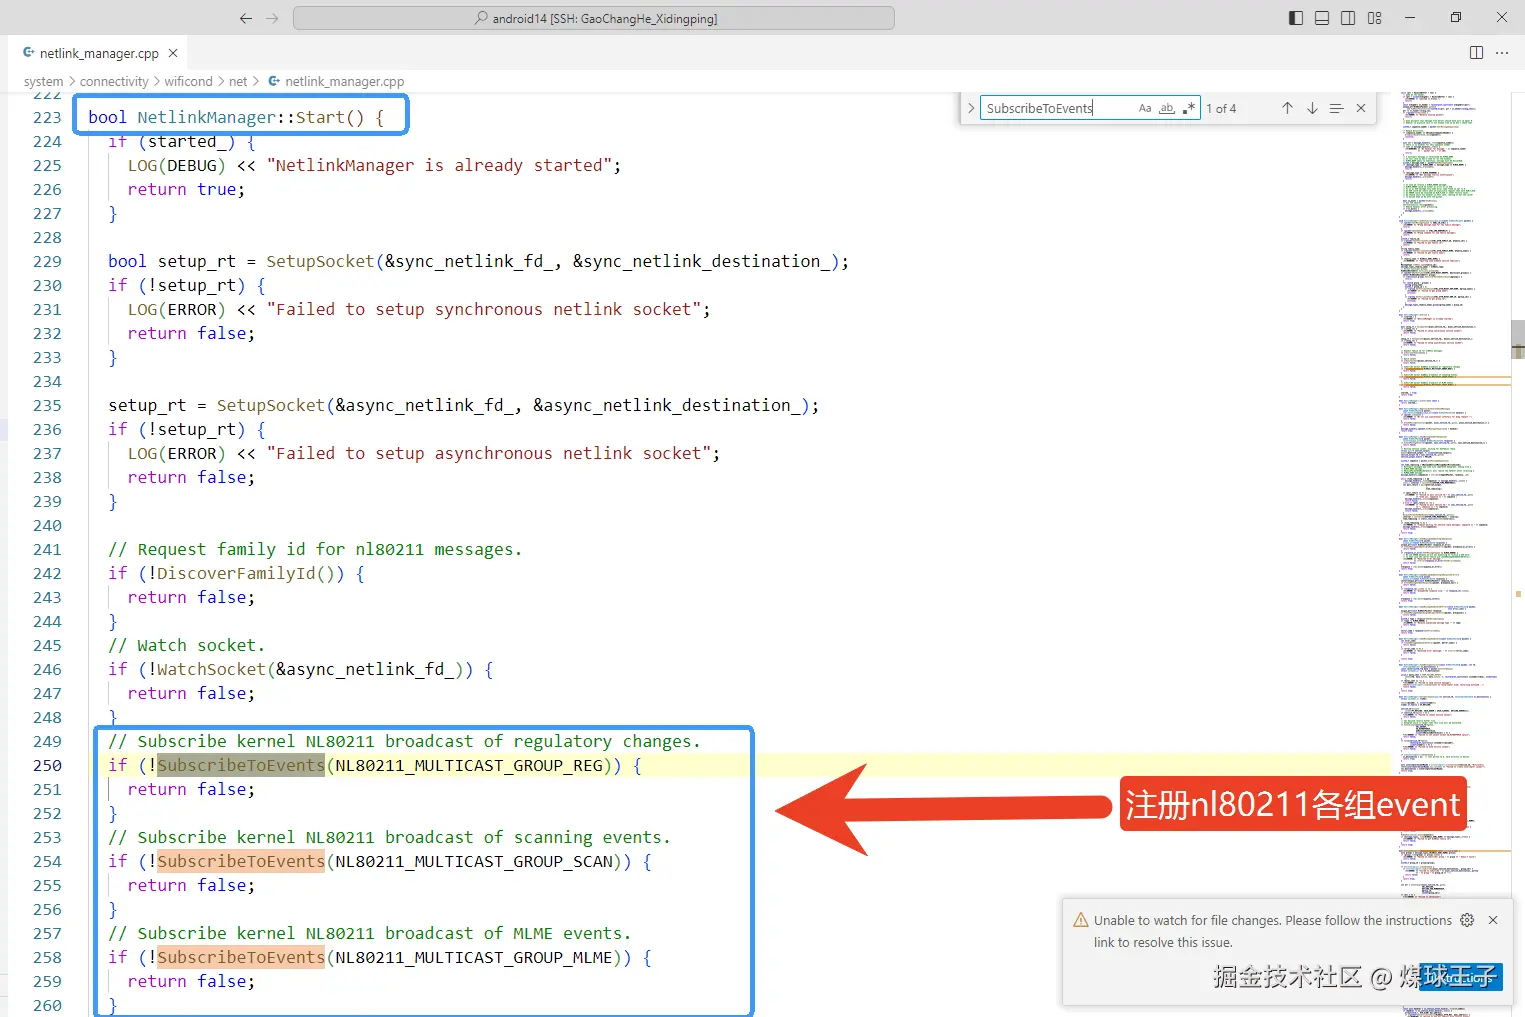
Task: Split the editor to the right
Action: [1476, 53]
